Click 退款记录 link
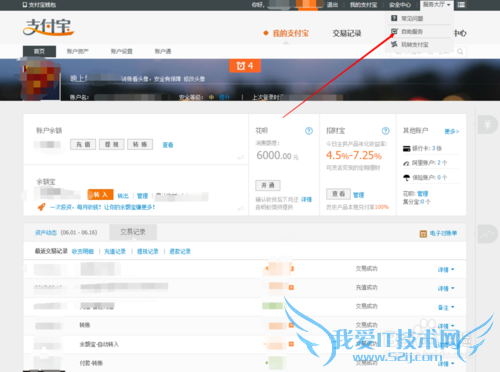The height and width of the screenshot is (372, 500). pos(180,251)
